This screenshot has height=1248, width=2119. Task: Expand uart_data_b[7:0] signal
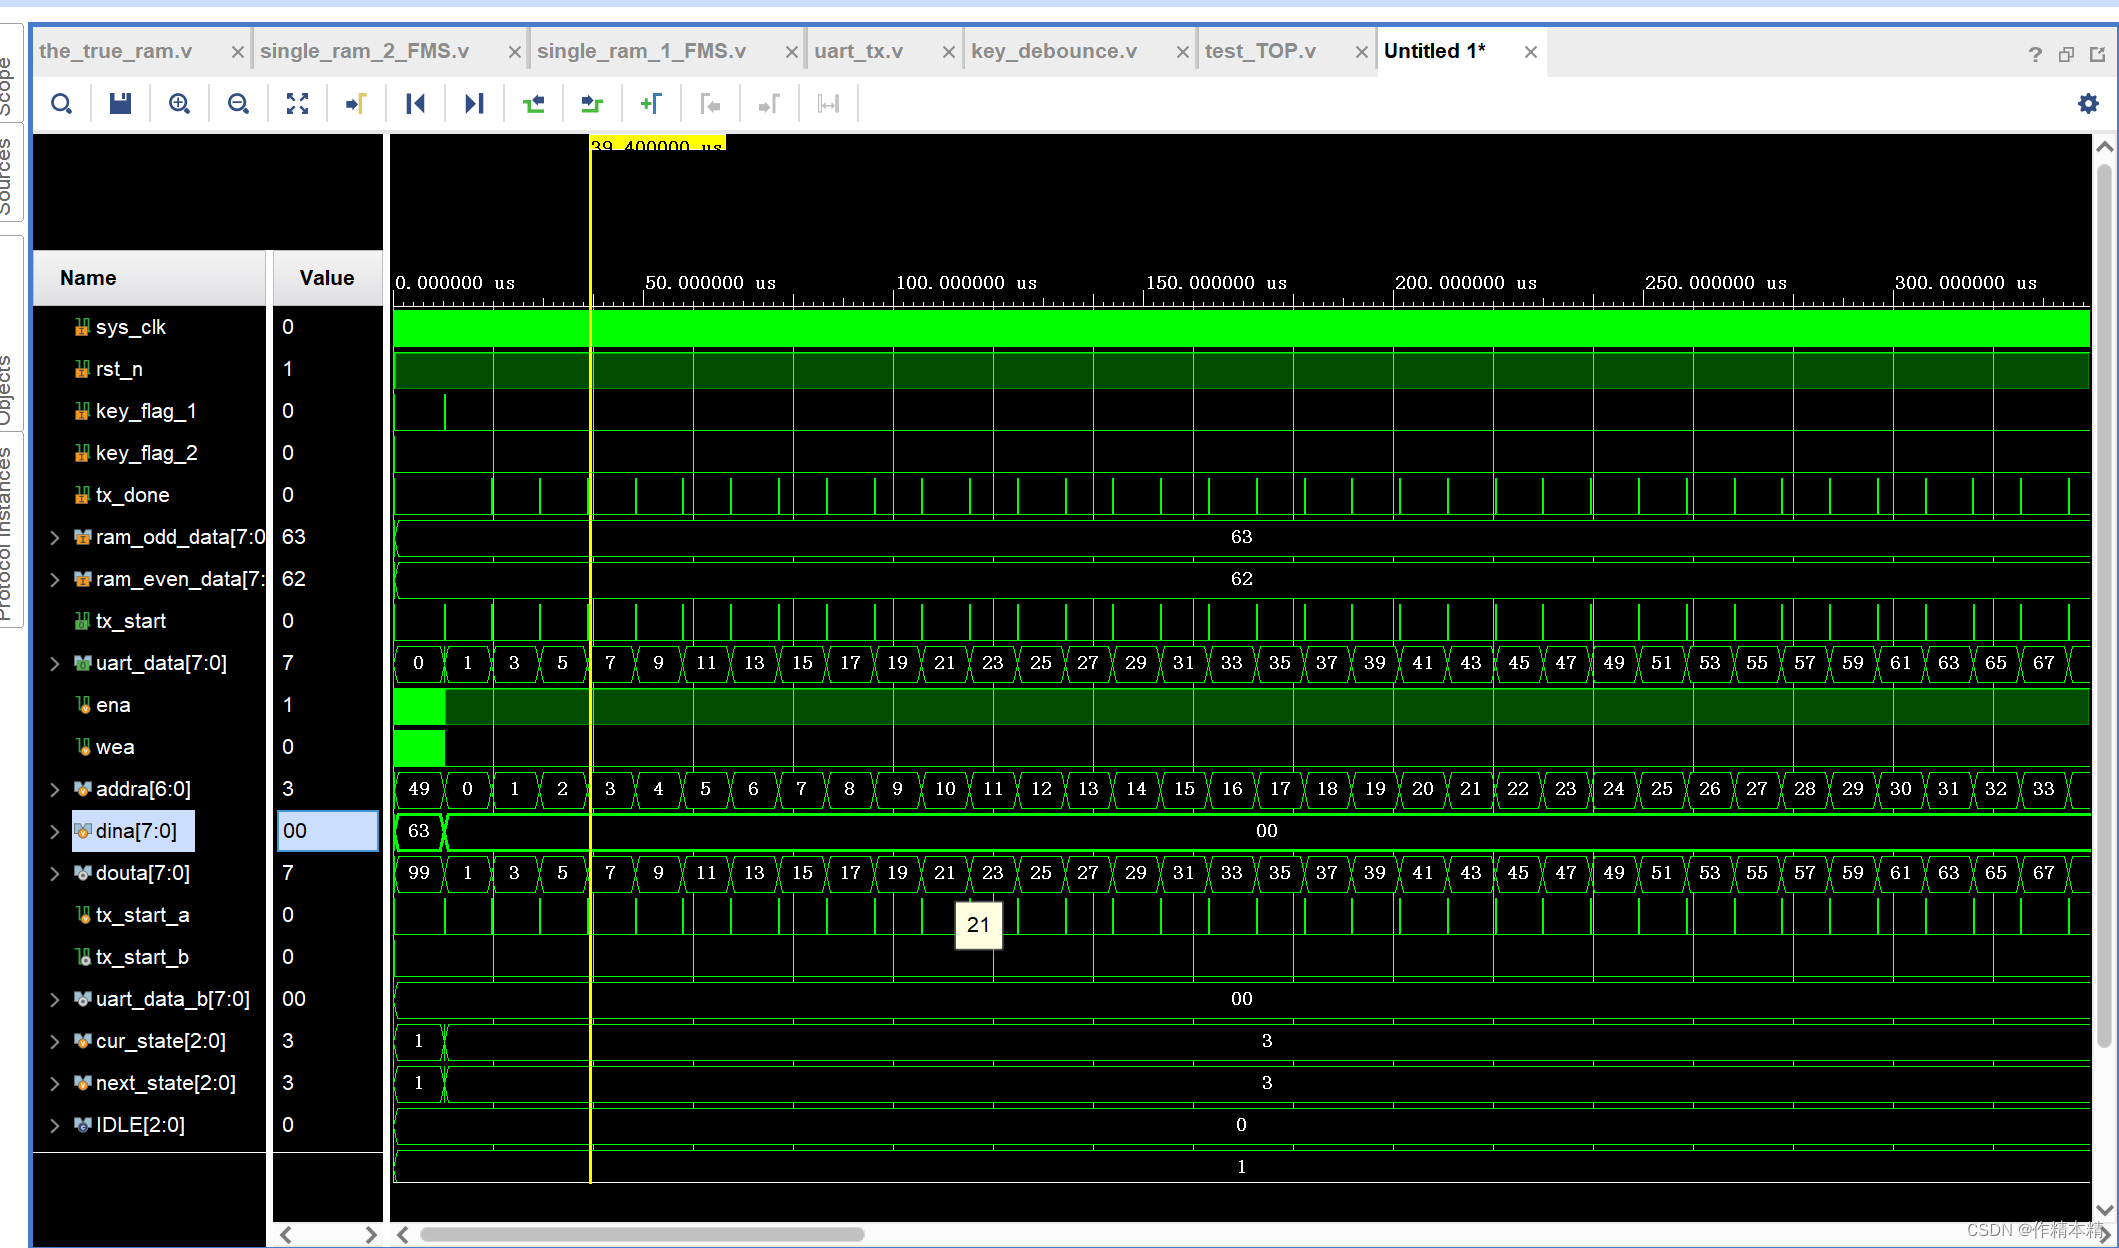click(x=55, y=999)
